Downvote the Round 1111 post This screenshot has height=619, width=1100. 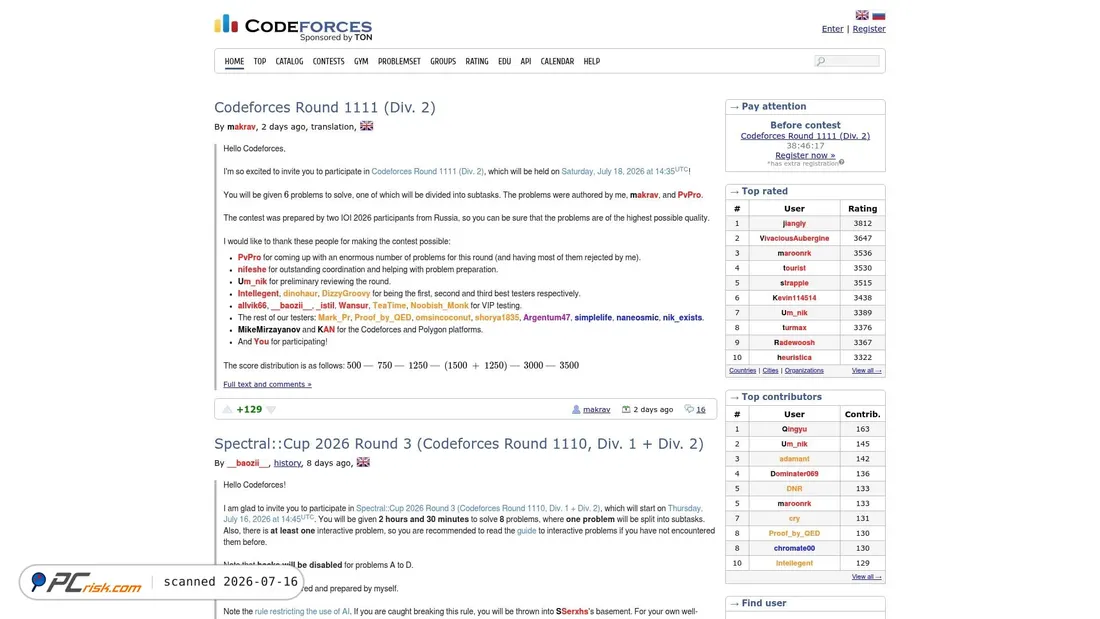tap(271, 409)
